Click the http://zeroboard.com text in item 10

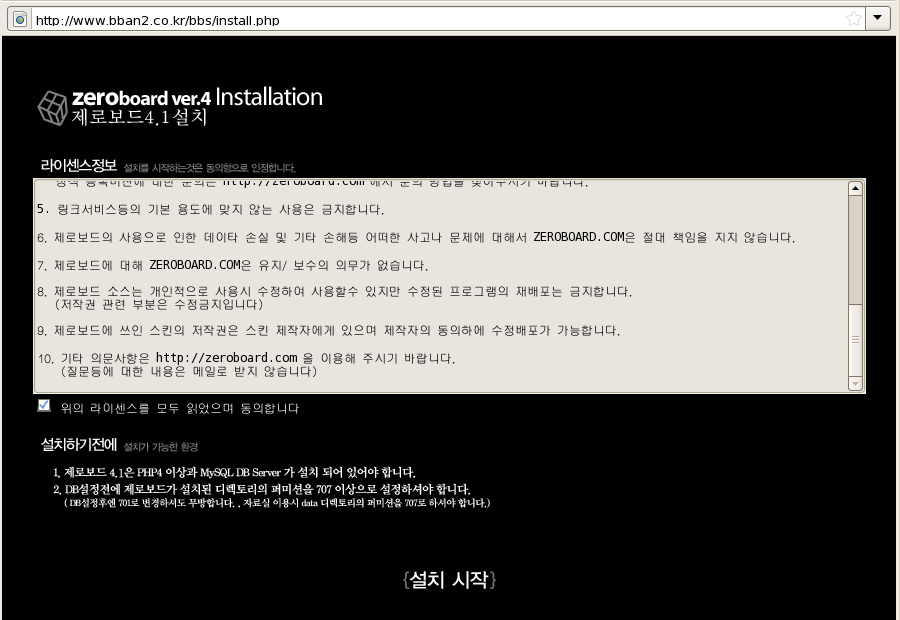(x=227, y=358)
